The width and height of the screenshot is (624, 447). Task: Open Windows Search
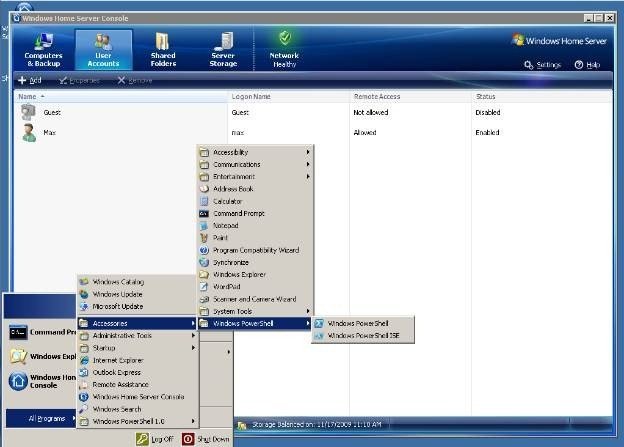click(137, 409)
